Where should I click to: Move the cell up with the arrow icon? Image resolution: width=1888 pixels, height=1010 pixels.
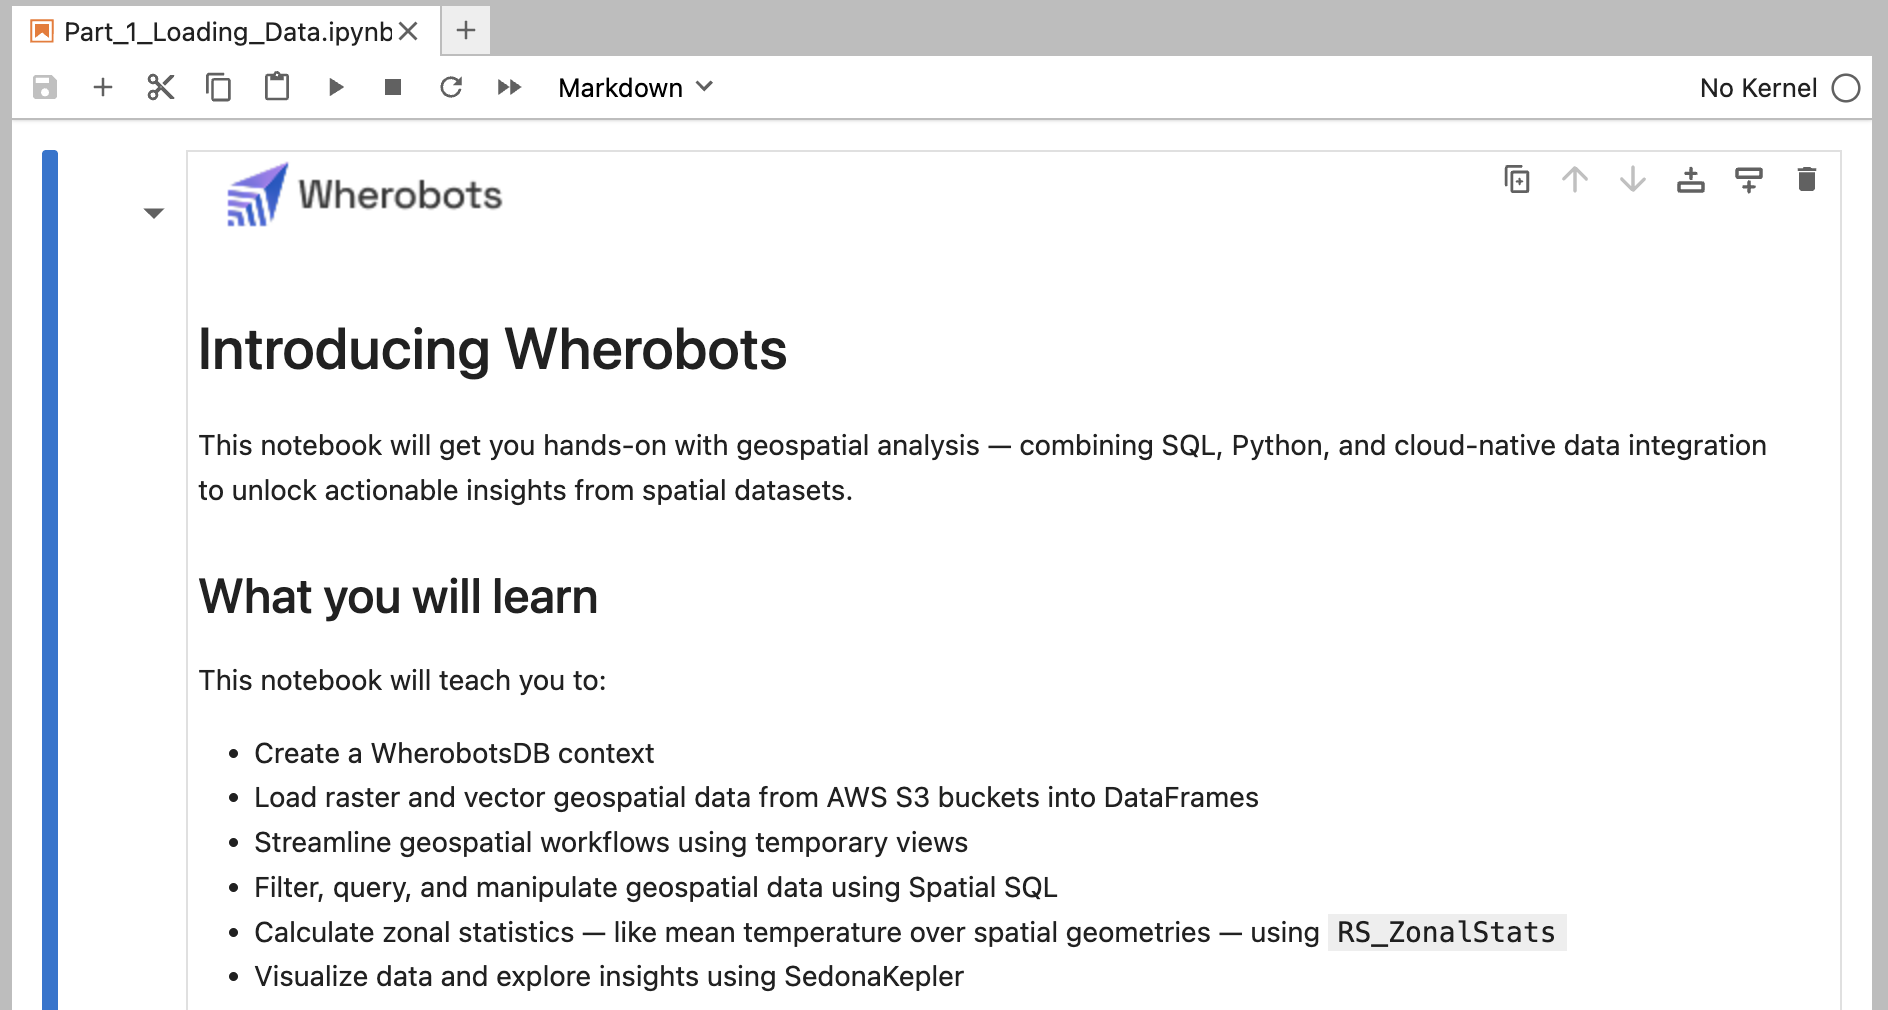pos(1575,180)
